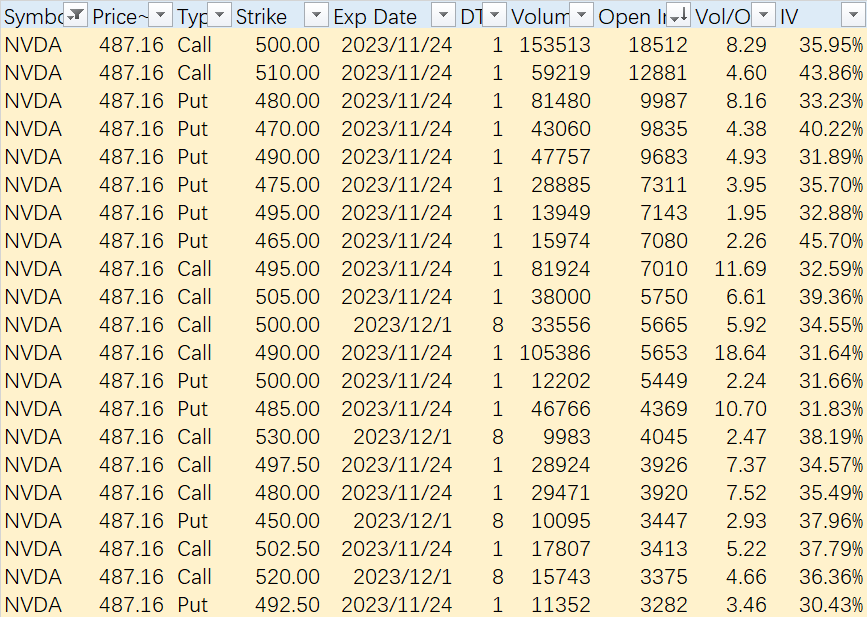Select volume cell 33556
Image resolution: width=867 pixels, height=617 pixels.
coord(561,325)
